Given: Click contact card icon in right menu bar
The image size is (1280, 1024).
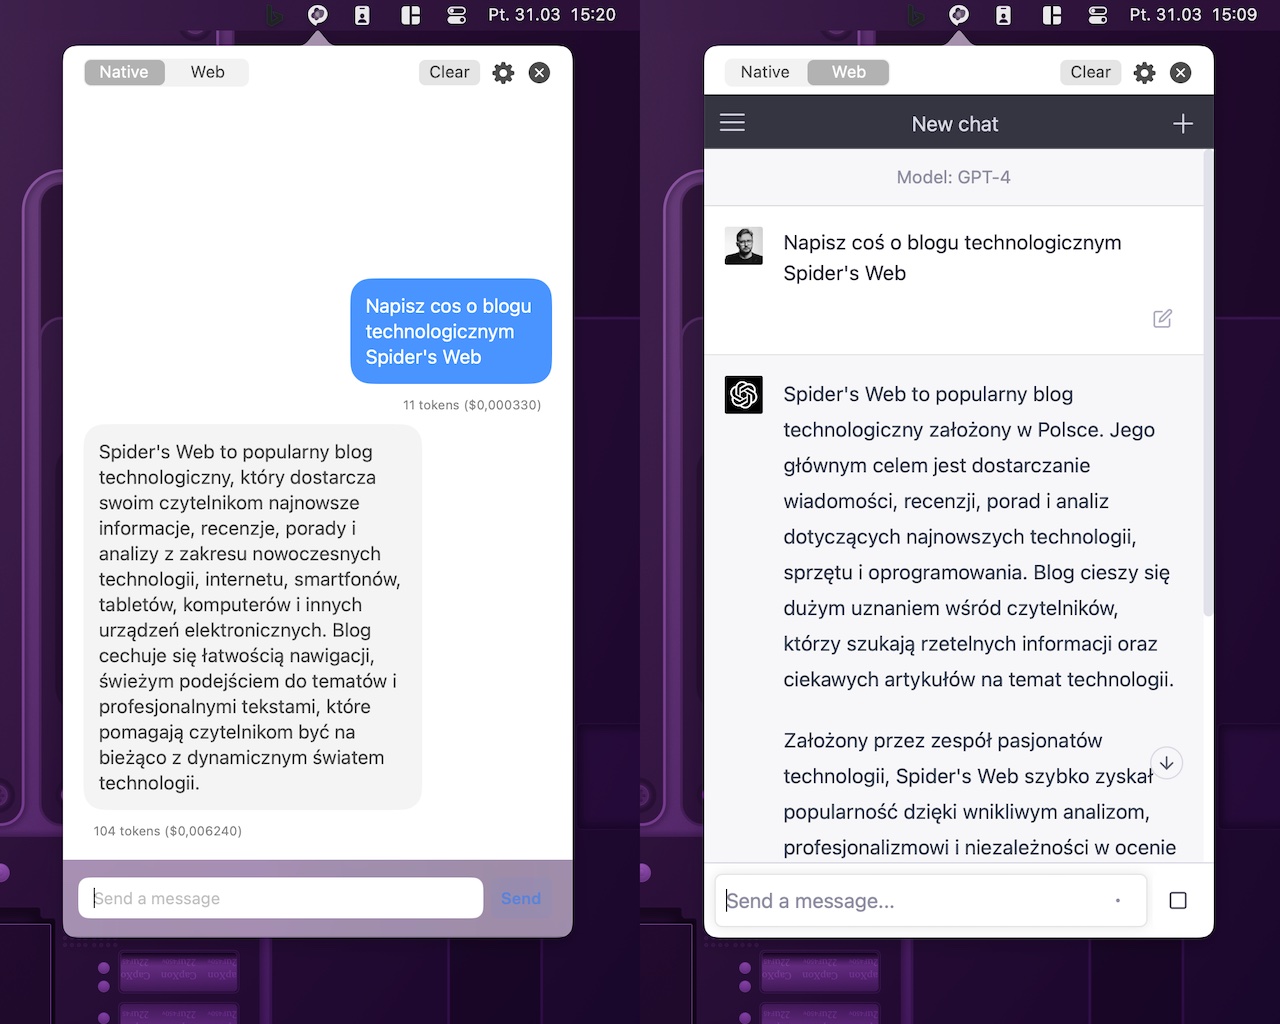Looking at the screenshot, I should coord(1003,15).
